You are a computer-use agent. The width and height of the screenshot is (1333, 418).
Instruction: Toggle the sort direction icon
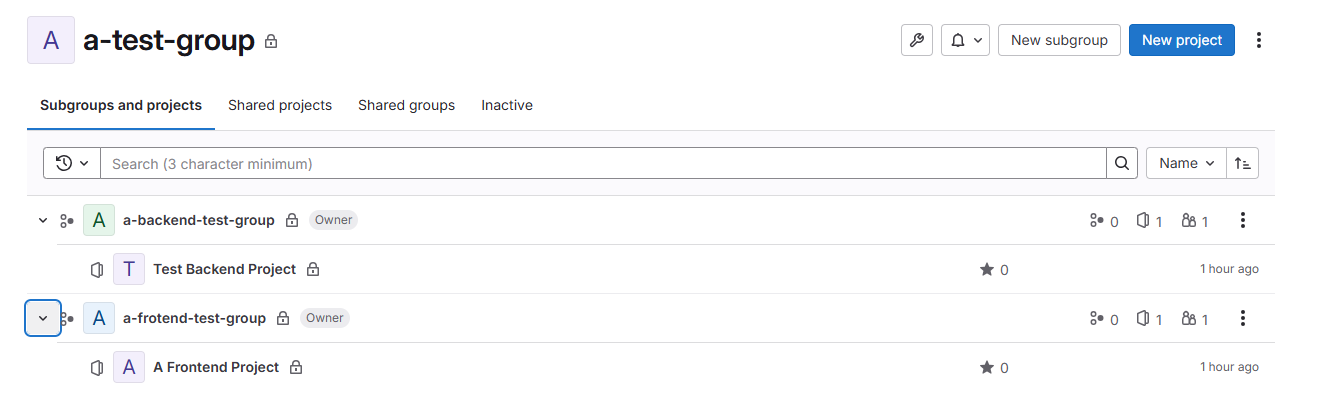pos(1242,163)
